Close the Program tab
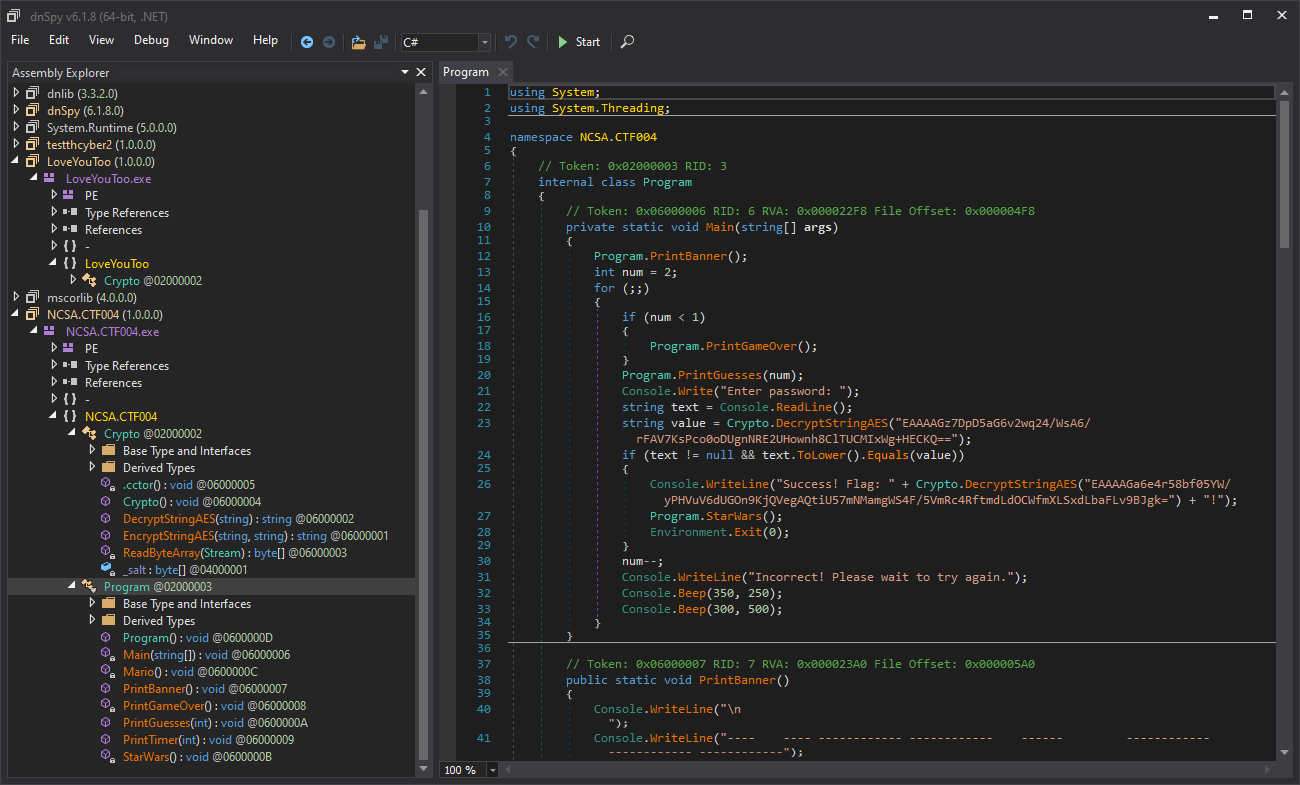This screenshot has height=785, width=1300. pyautogui.click(x=503, y=72)
